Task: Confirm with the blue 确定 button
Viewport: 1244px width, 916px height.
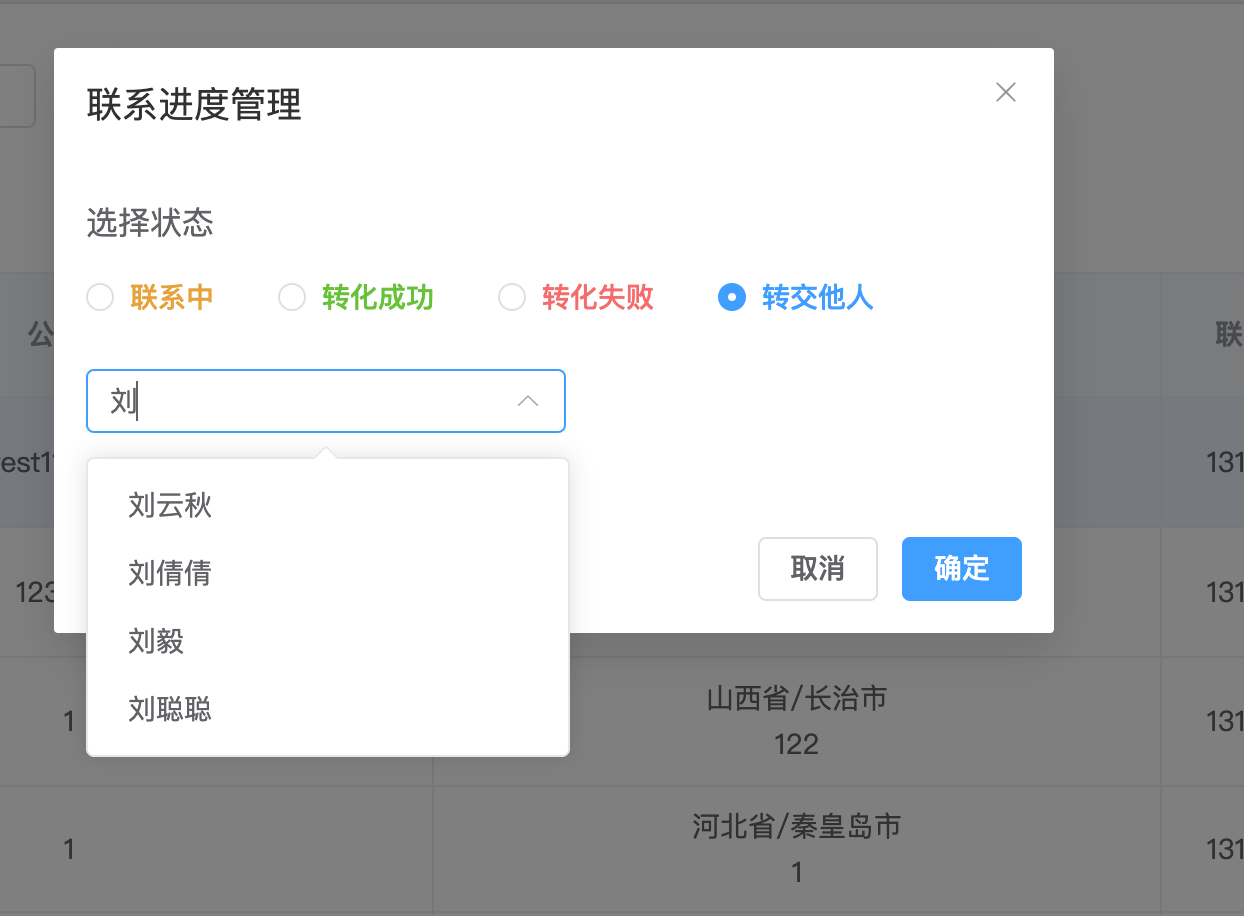Action: click(x=961, y=569)
